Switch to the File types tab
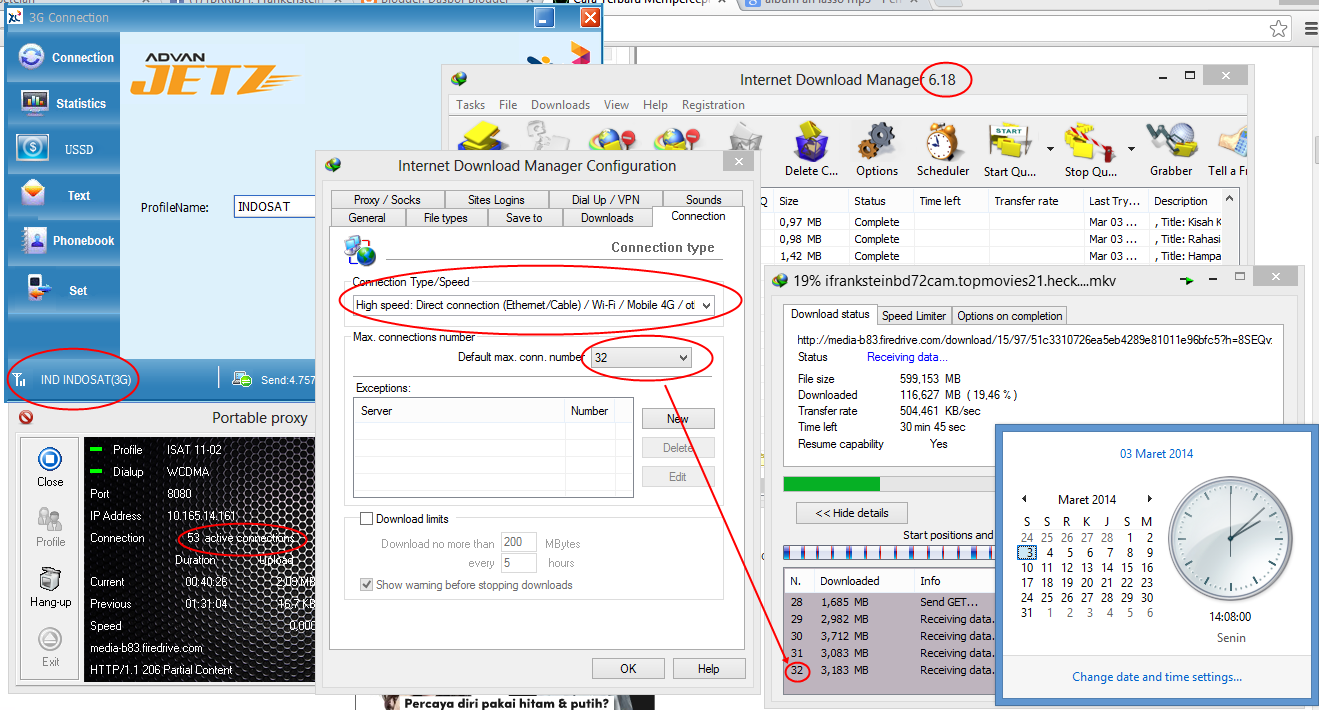 [445, 217]
